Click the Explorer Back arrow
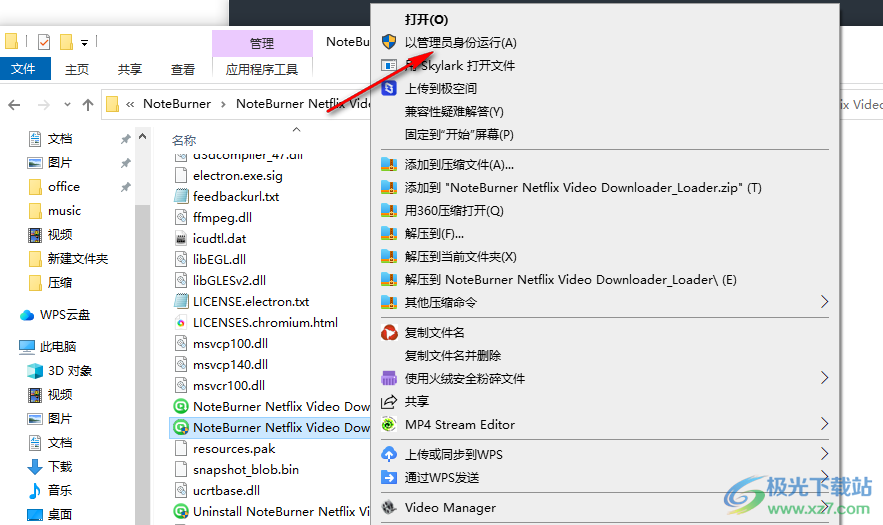883x525 pixels. (15, 104)
